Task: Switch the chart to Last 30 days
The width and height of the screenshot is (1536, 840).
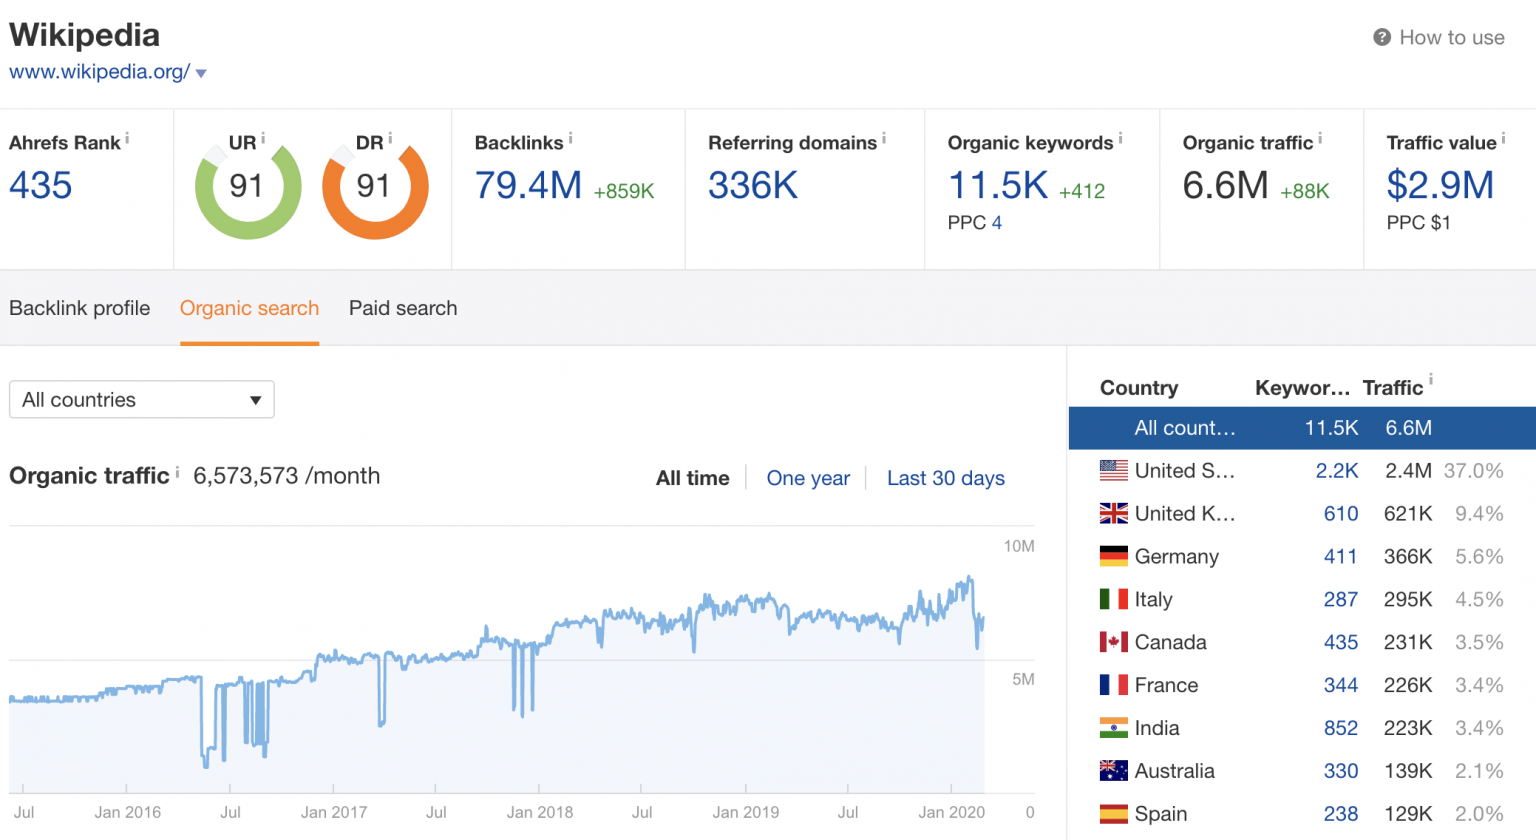Action: (x=945, y=478)
